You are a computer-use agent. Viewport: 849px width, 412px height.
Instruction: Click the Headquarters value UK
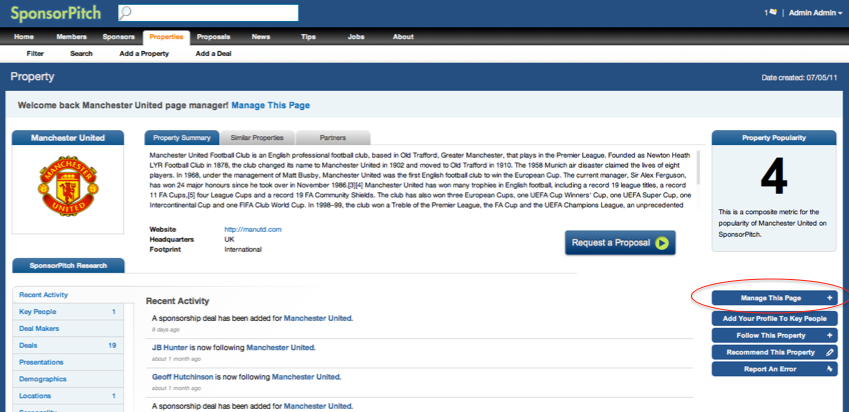point(229,239)
